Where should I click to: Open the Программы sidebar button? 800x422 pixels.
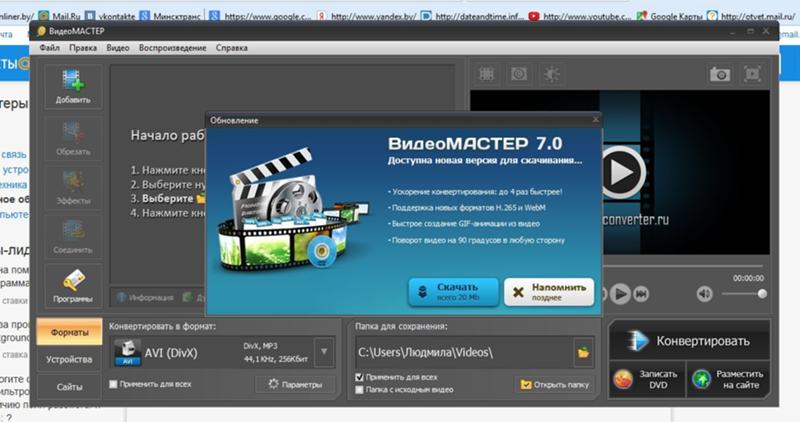(x=73, y=286)
